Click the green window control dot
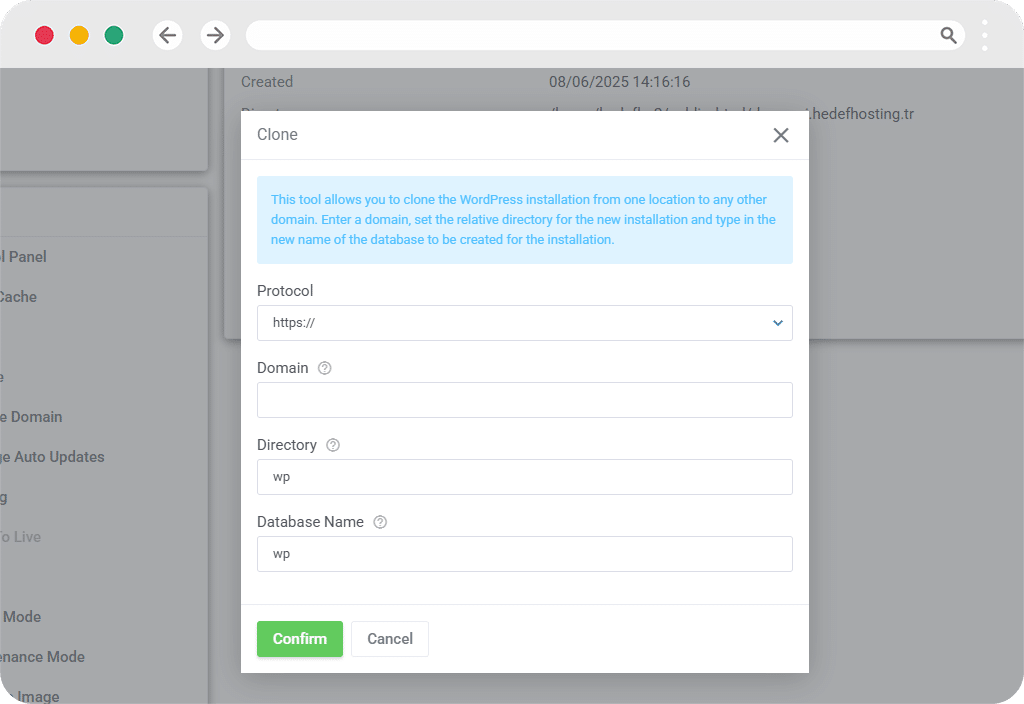Image resolution: width=1024 pixels, height=704 pixels. point(114,35)
